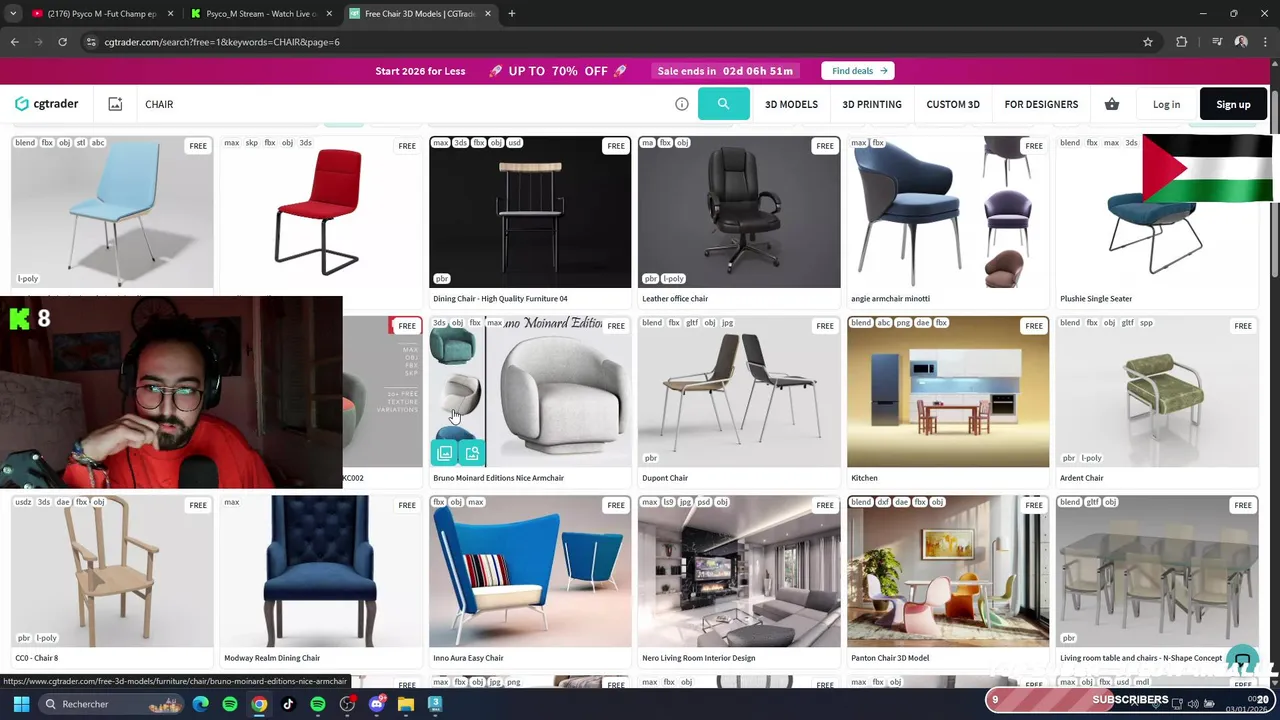Open the Panton Chair 3D Model thumbnail
Viewport: 1280px width, 720px height.
(948, 572)
